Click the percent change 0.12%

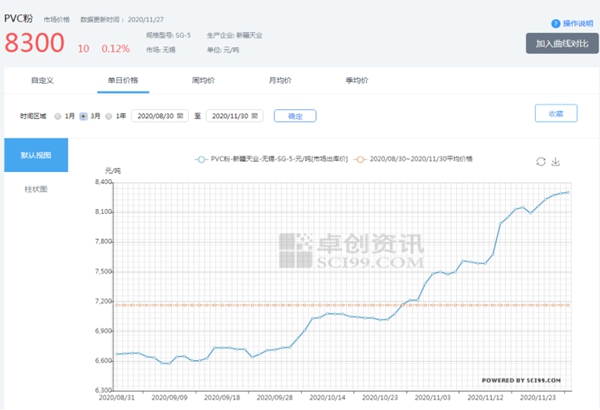(116, 49)
